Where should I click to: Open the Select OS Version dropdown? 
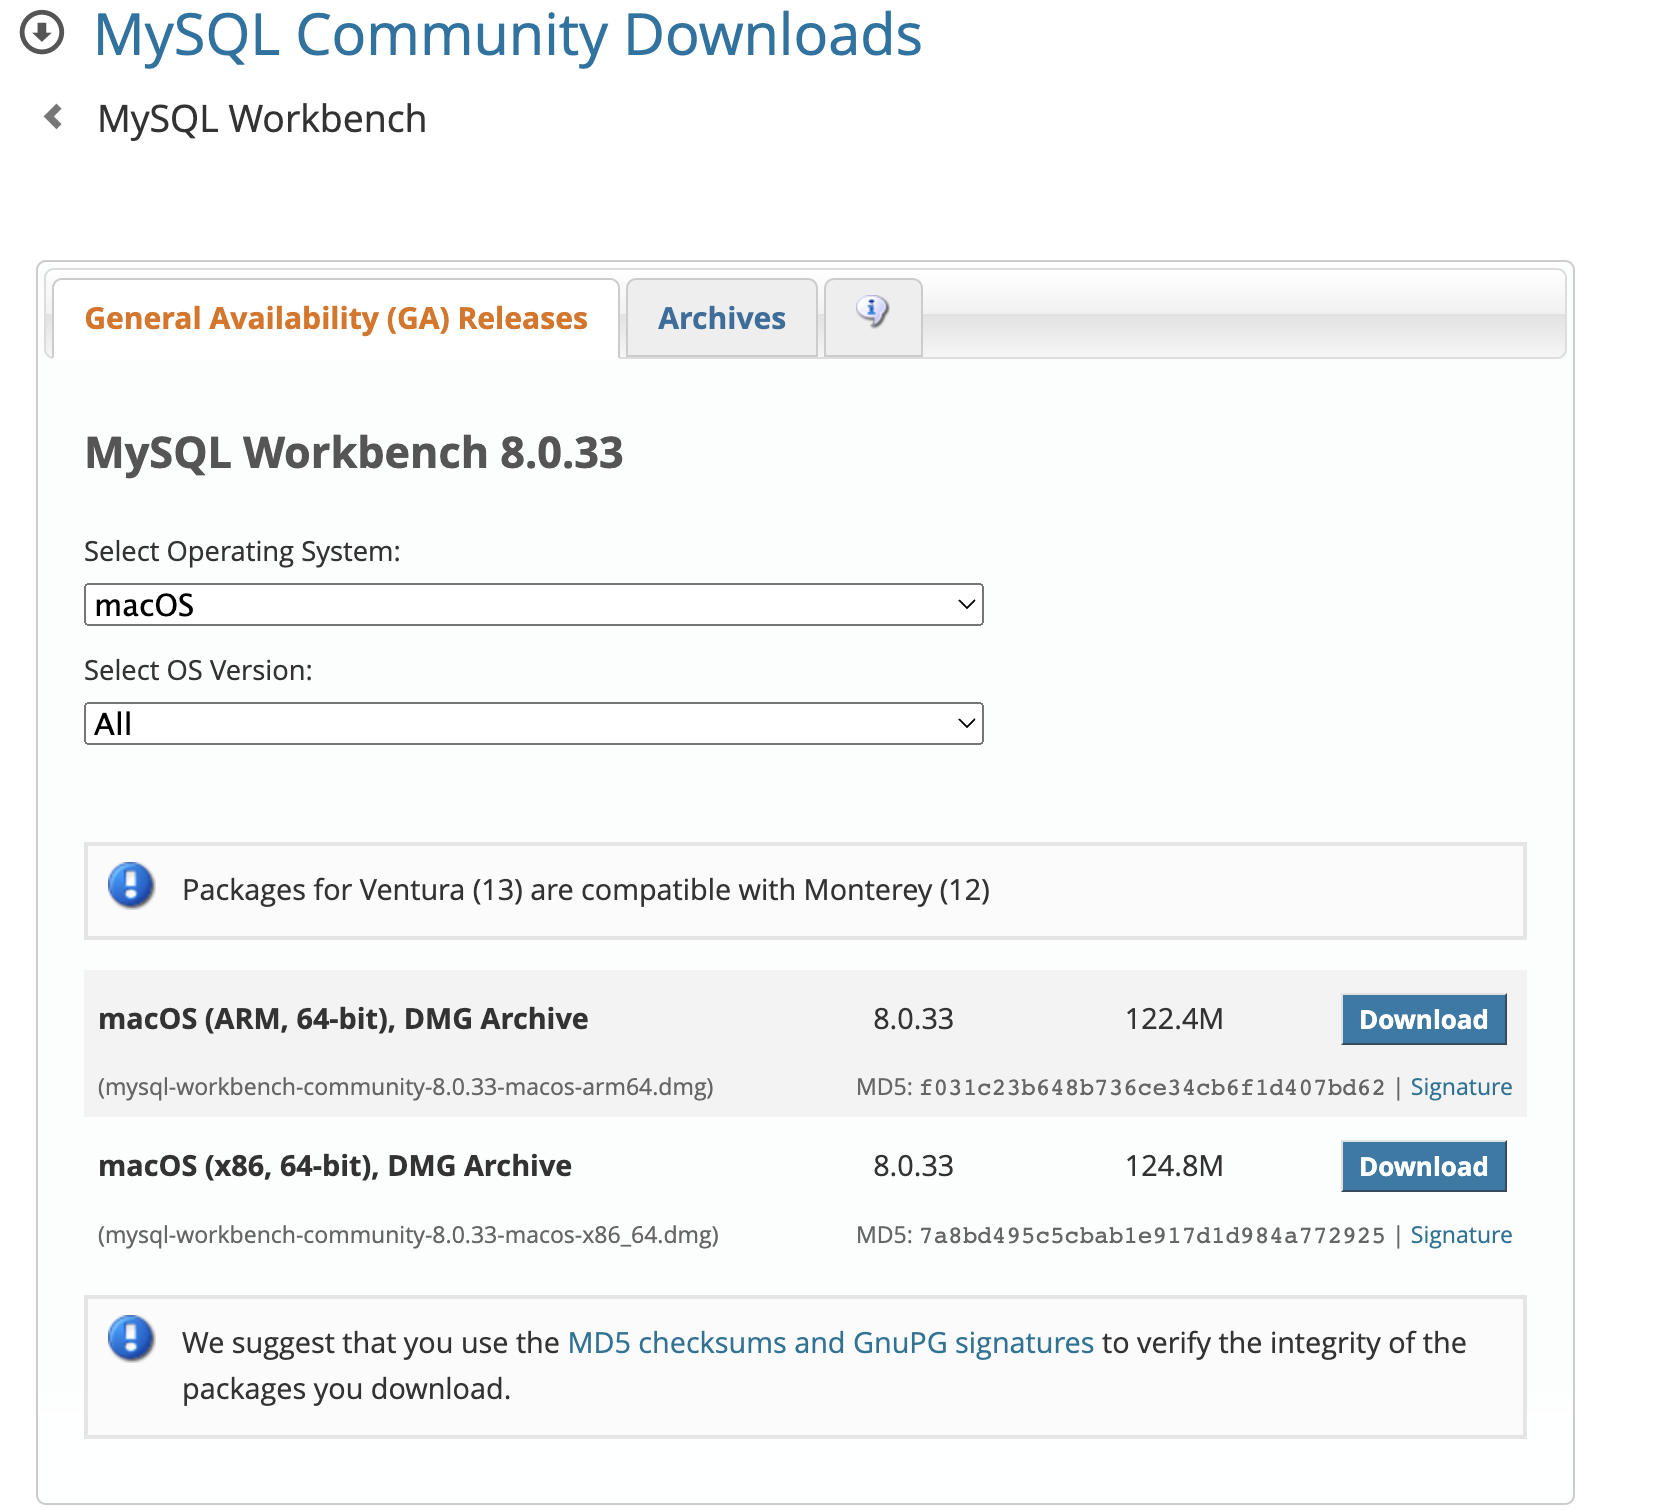coord(534,724)
